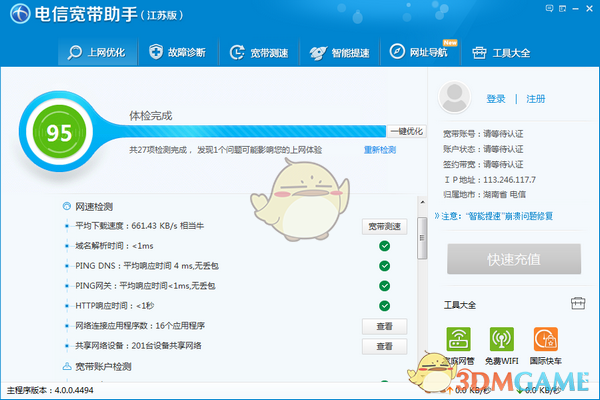Click the green check for HTTP响应时间

(x=385, y=305)
